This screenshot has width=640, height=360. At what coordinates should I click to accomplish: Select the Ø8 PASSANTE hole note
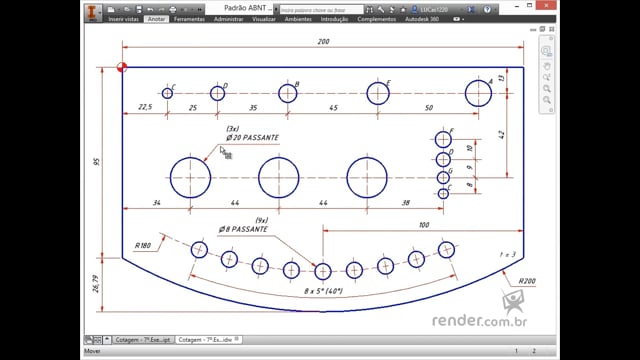click(243, 229)
